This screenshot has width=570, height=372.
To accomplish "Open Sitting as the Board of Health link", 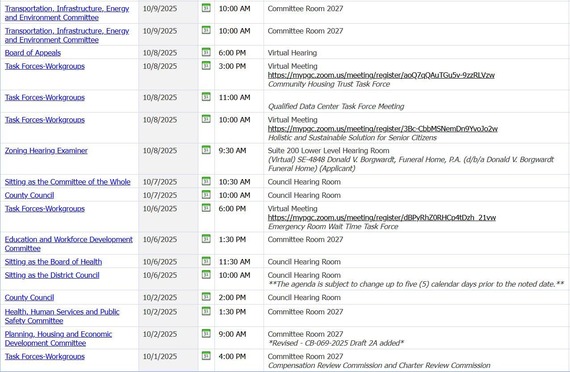I will (x=53, y=262).
